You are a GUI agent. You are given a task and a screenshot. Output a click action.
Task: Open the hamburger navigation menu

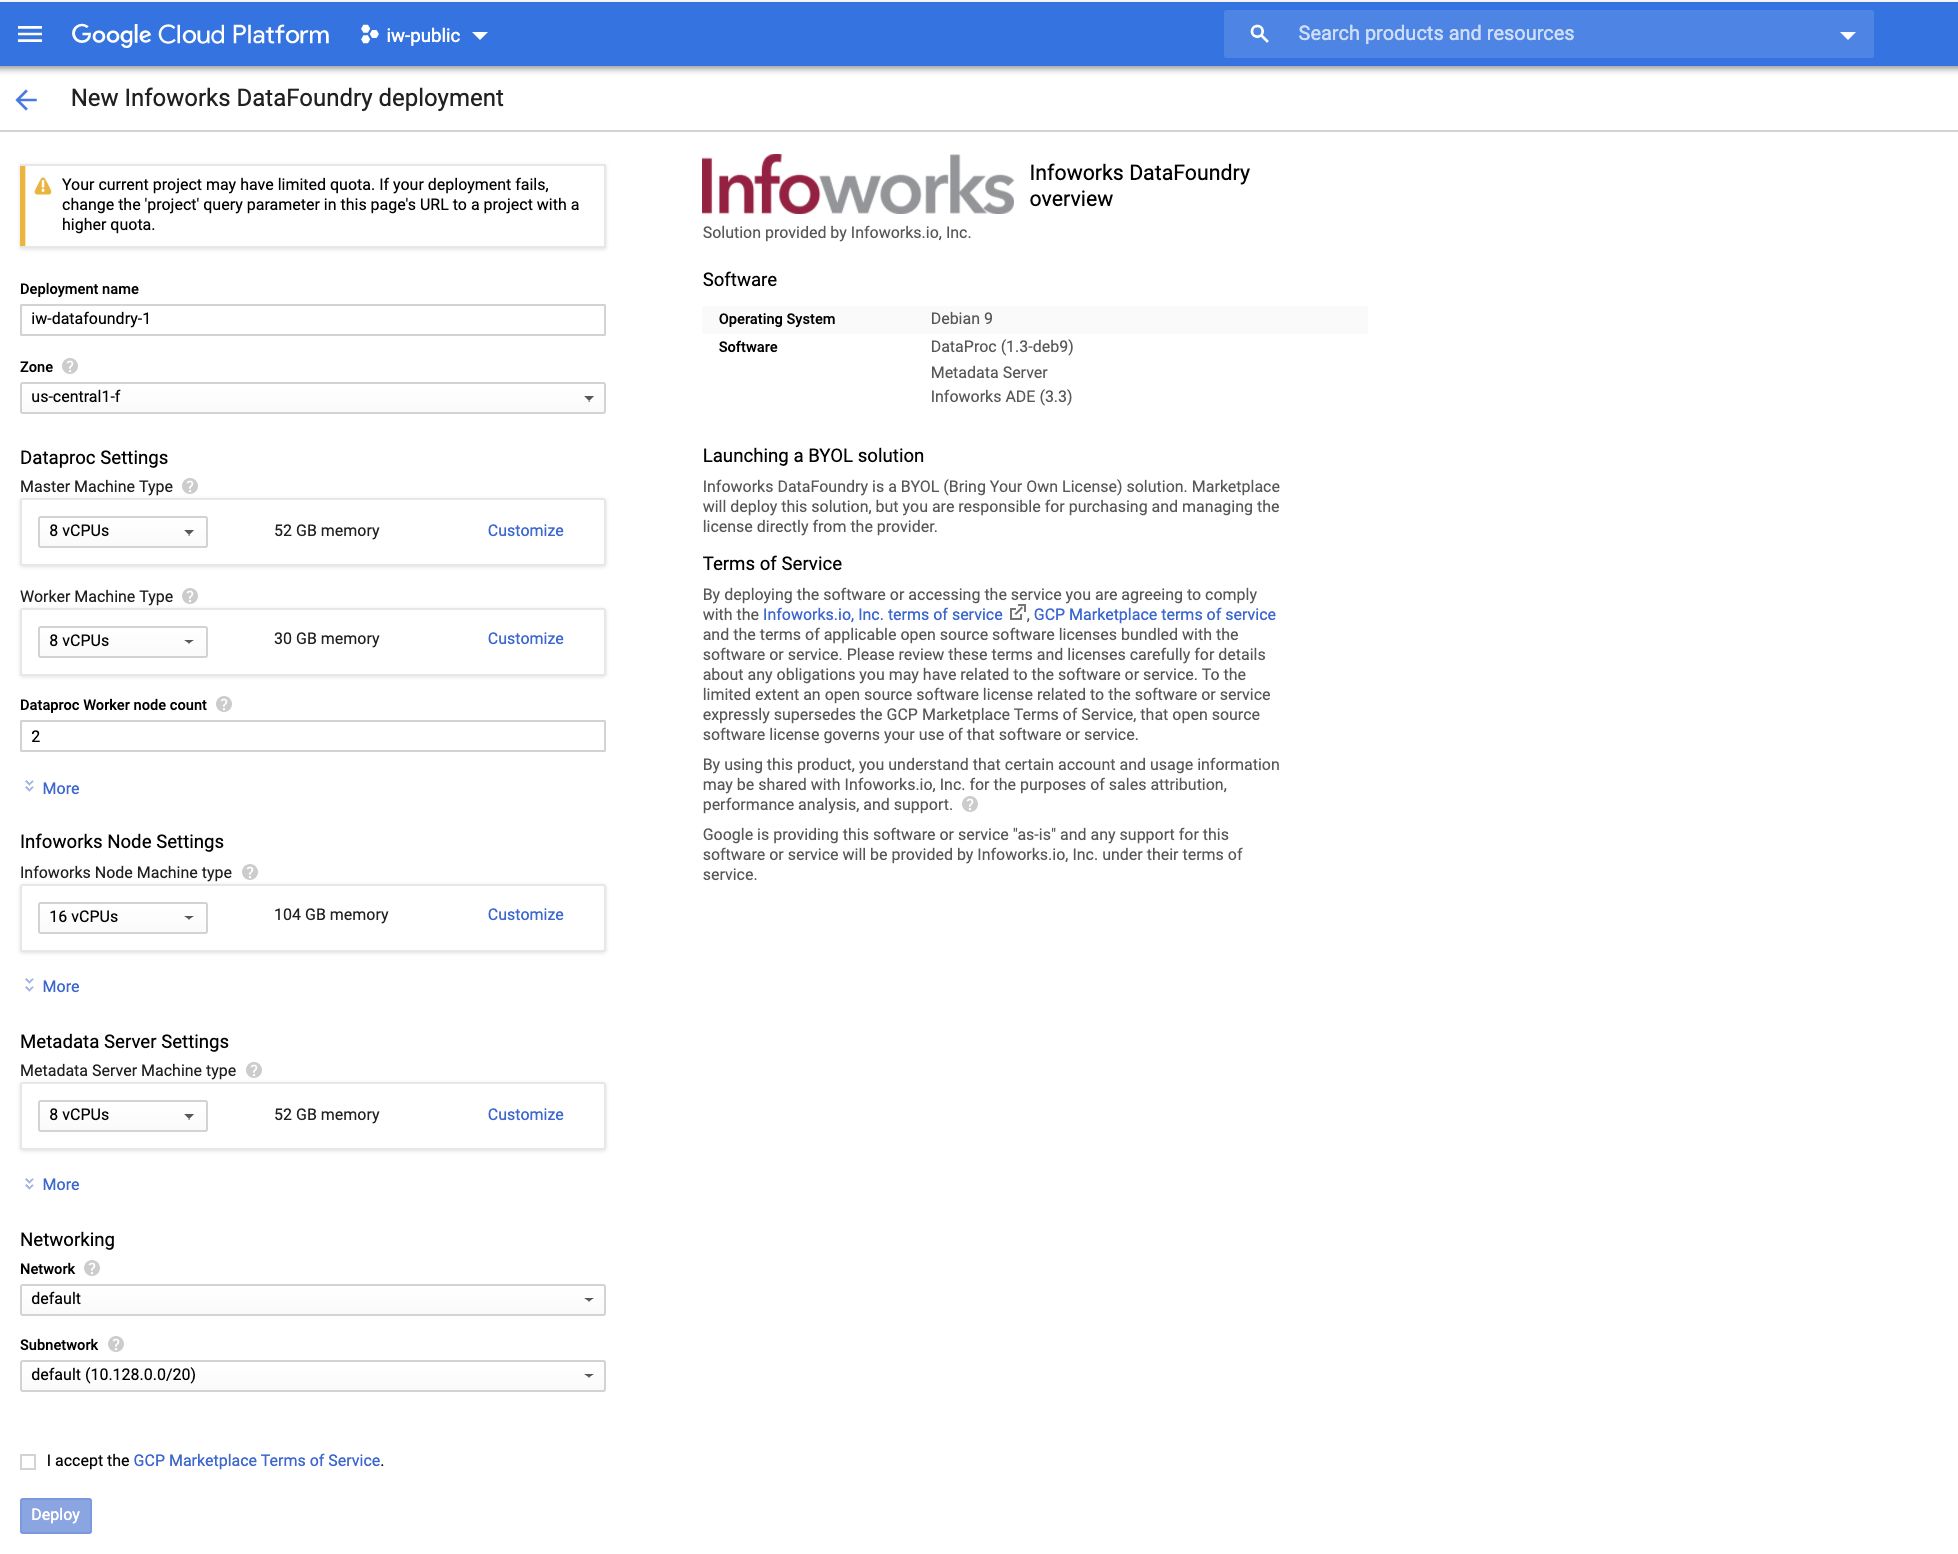(x=30, y=34)
